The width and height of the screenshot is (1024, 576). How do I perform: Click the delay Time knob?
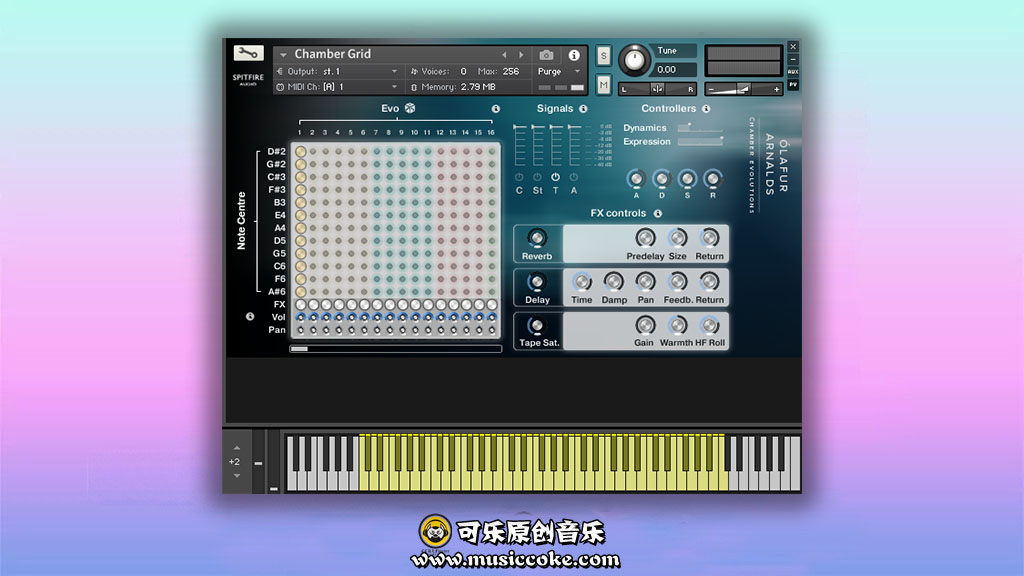(581, 282)
